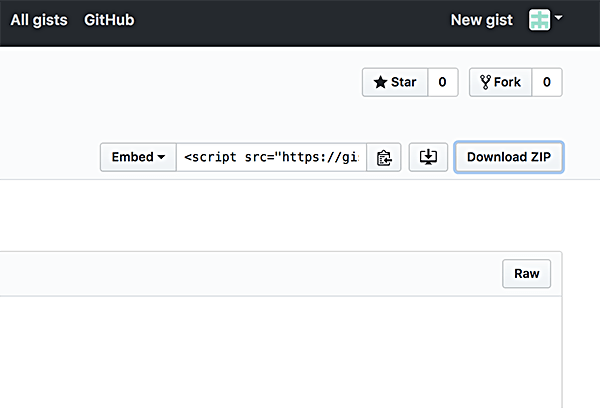Click the fork icon in the Fork button

(x=485, y=83)
